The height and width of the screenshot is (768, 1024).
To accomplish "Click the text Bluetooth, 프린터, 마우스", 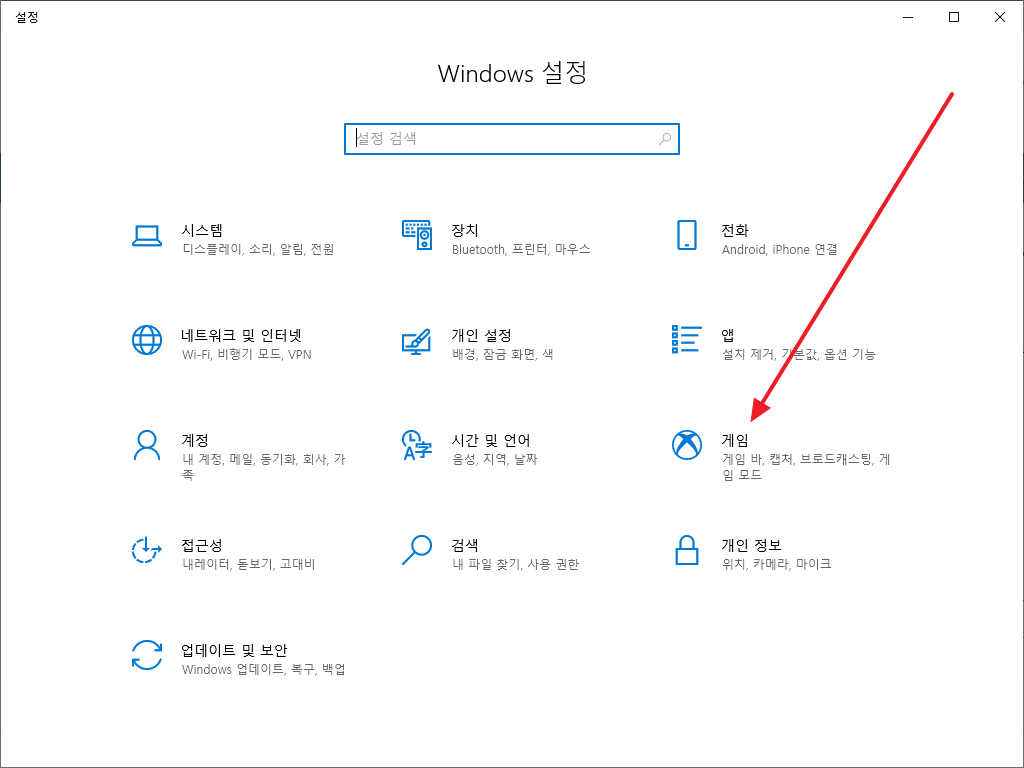I will tap(521, 249).
